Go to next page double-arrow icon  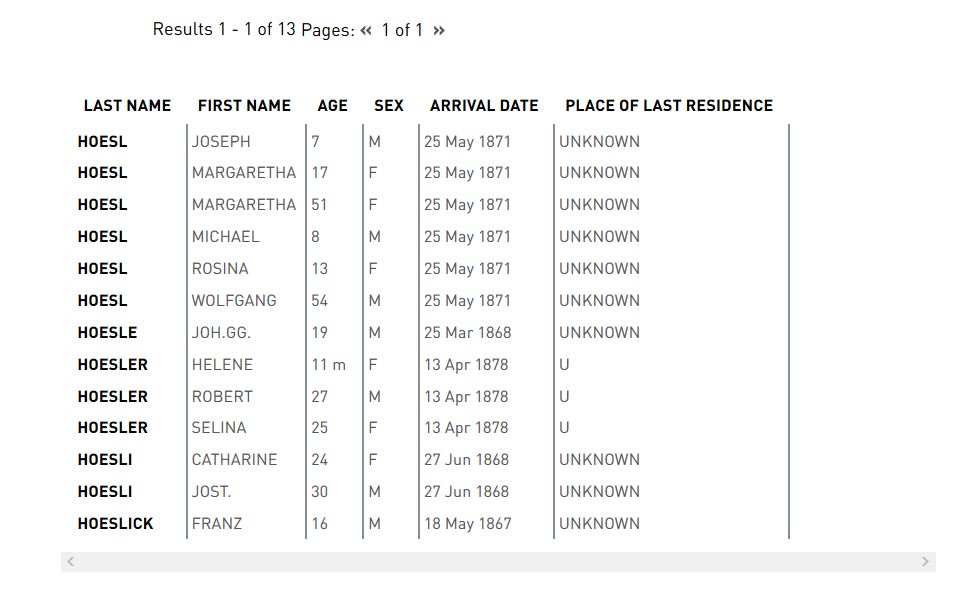tap(439, 31)
